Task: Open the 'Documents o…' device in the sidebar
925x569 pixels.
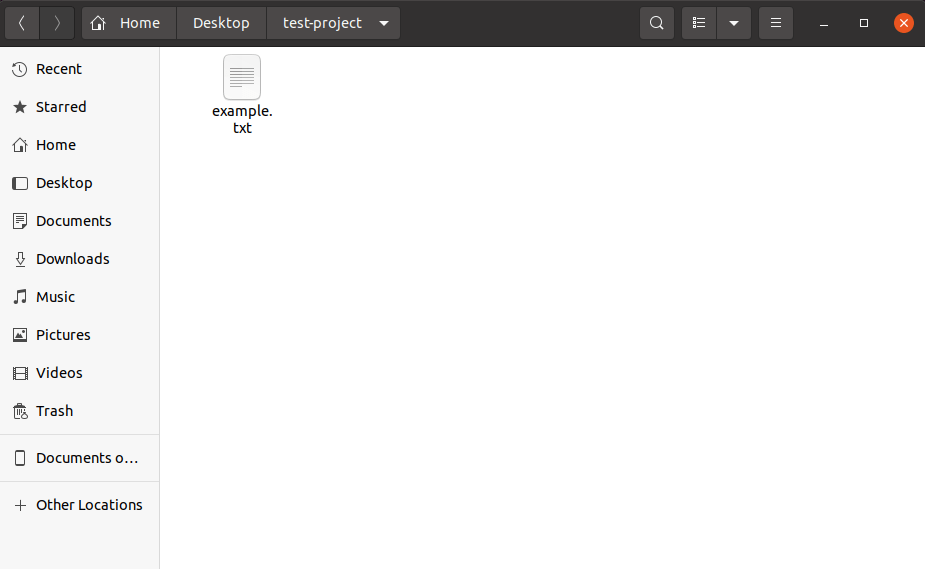Action: (x=80, y=458)
